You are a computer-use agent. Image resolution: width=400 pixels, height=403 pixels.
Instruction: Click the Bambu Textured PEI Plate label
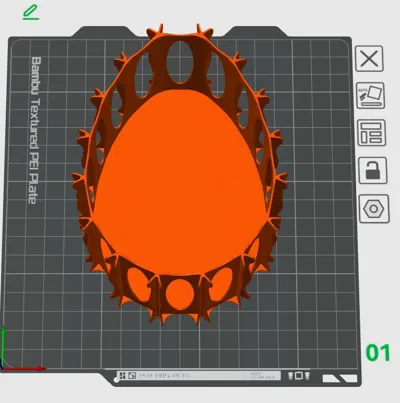(35, 130)
